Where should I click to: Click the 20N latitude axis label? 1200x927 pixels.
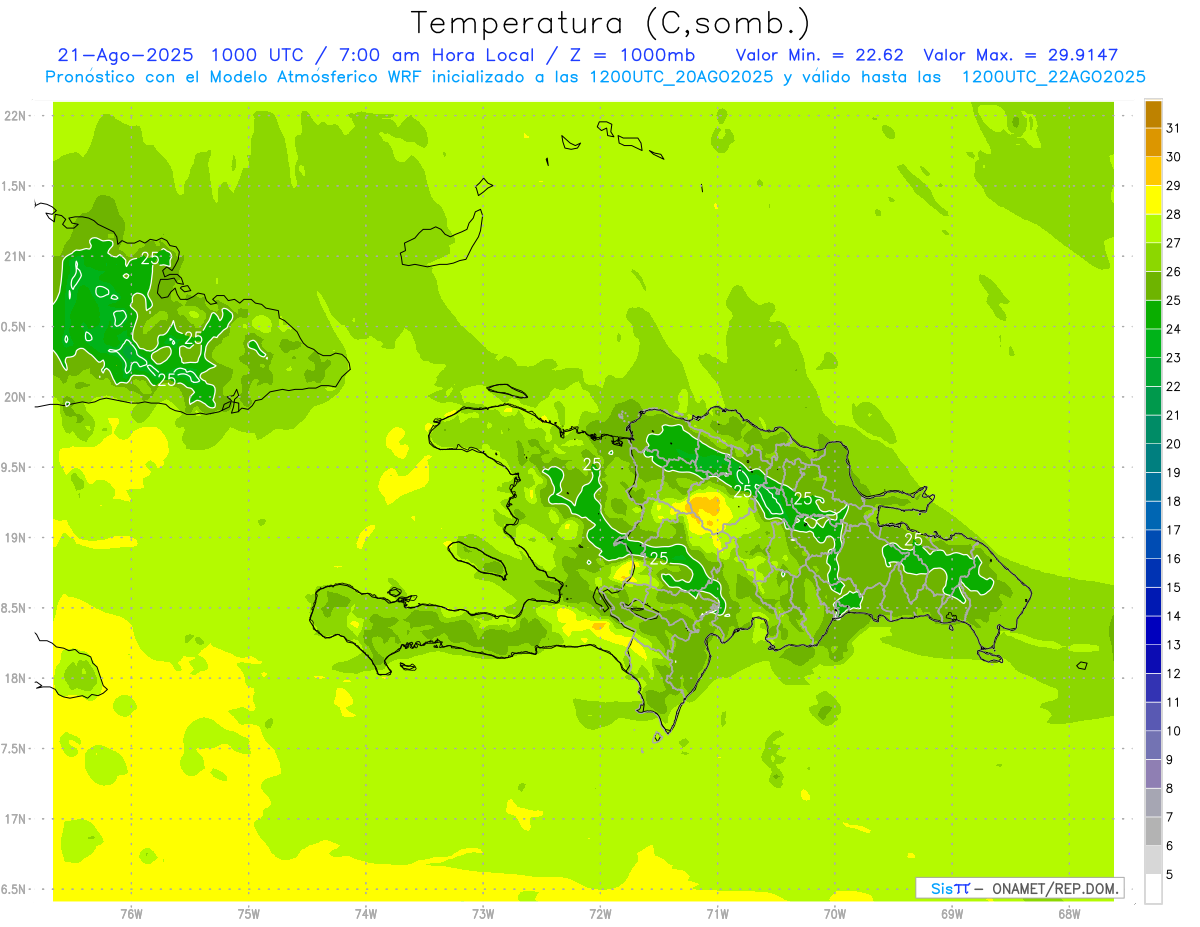click(x=15, y=397)
